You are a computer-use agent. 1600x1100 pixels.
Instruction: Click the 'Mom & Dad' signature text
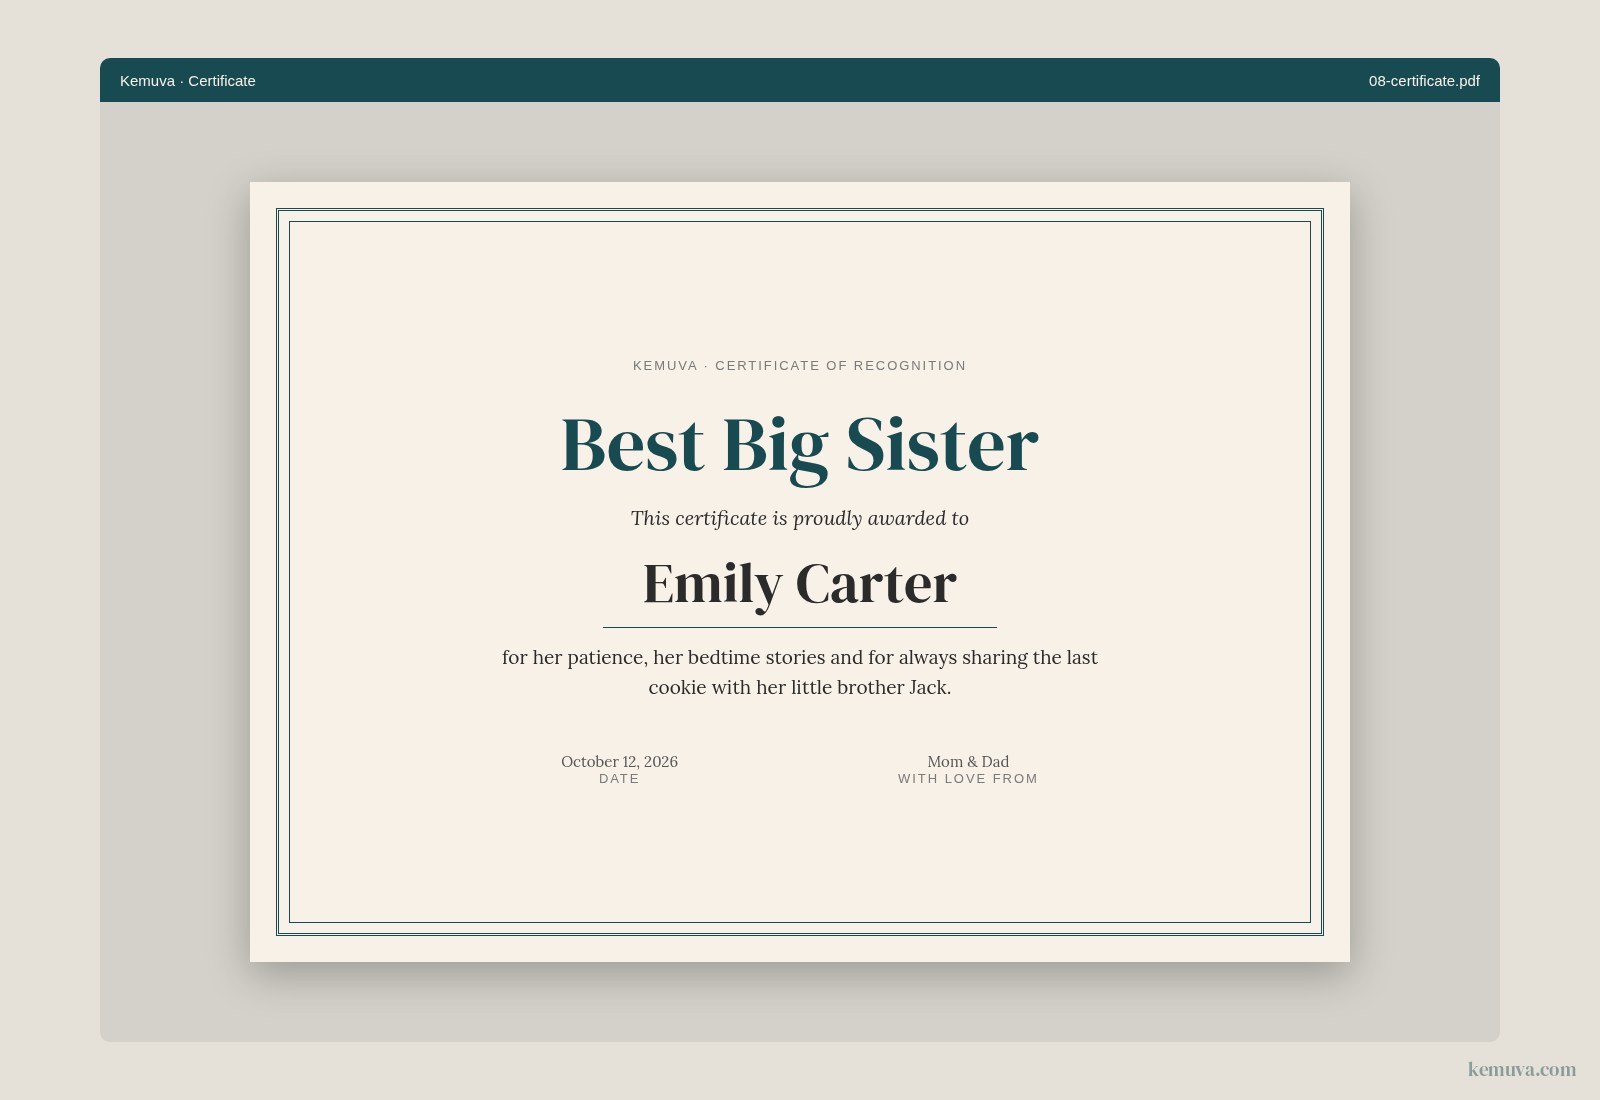tap(968, 761)
